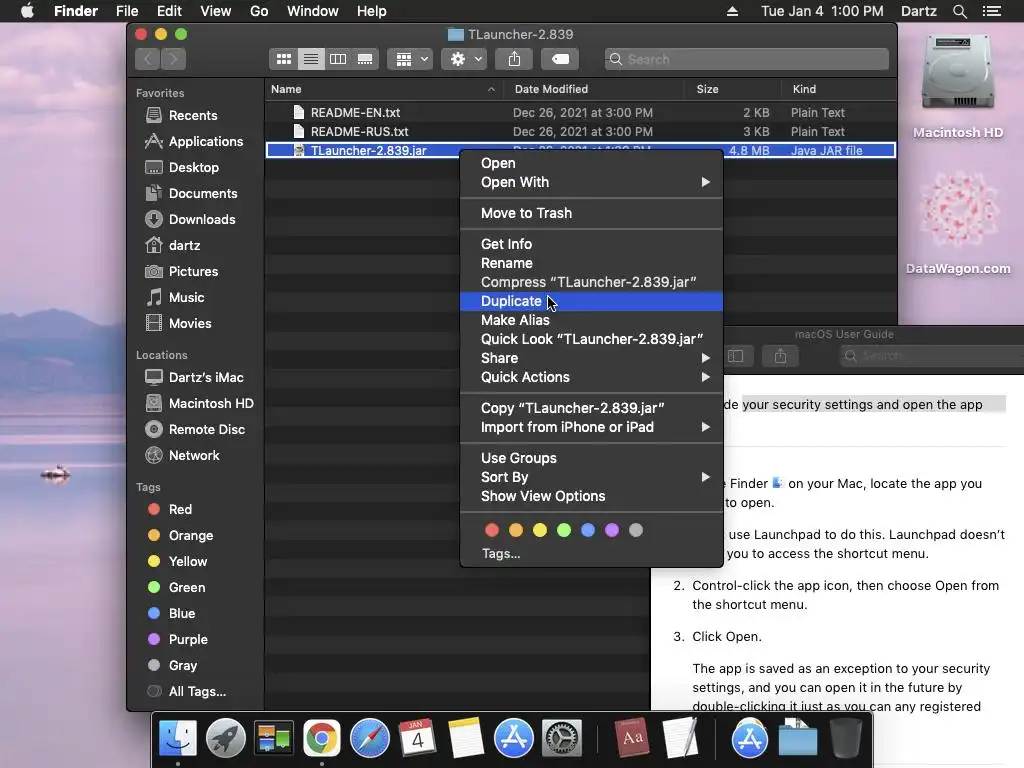Apply purple tag color in context menu

click(x=612, y=530)
